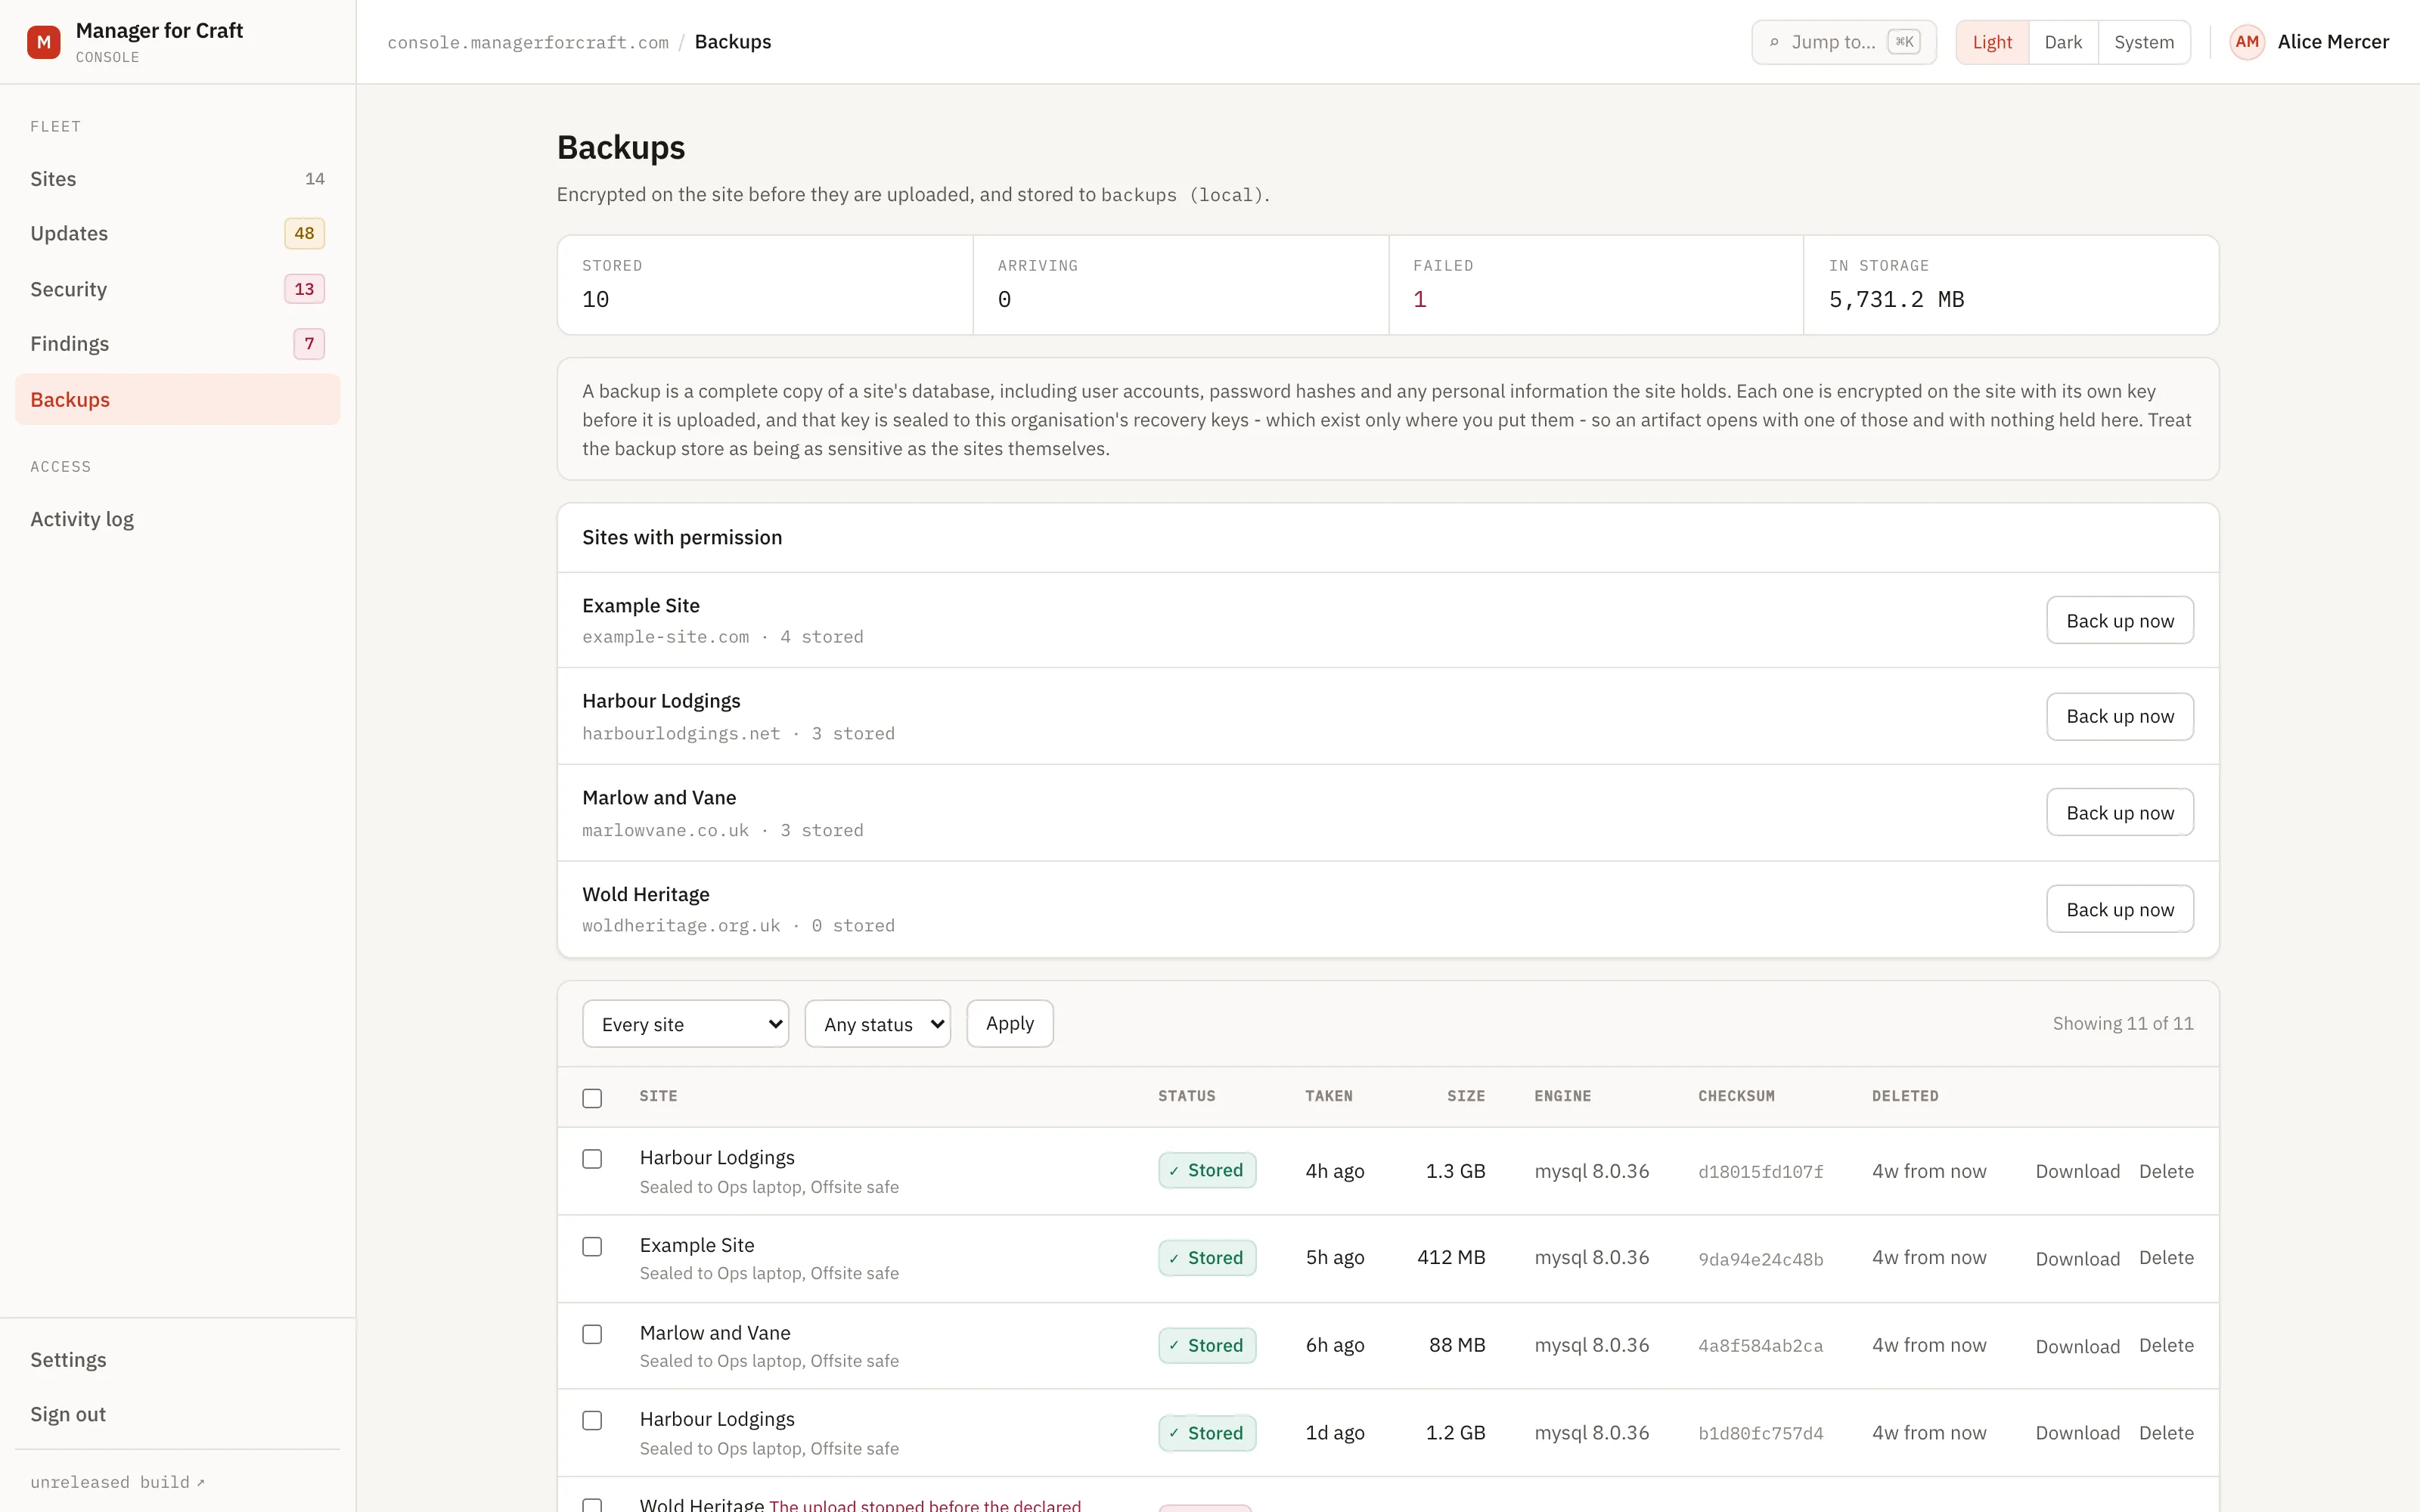This screenshot has width=2420, height=1512.
Task: Click the SITE column header
Action: [658, 1096]
